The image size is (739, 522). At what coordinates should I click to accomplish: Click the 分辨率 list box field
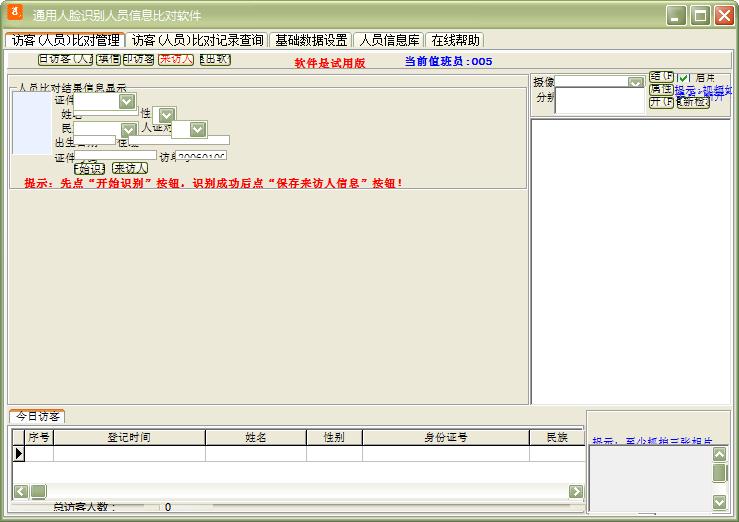click(x=600, y=100)
